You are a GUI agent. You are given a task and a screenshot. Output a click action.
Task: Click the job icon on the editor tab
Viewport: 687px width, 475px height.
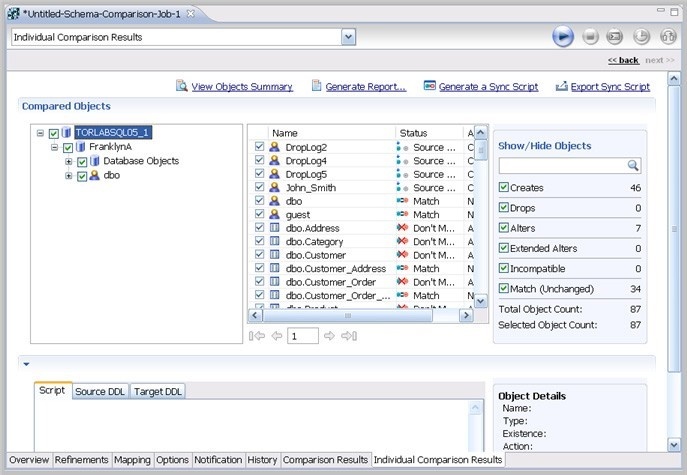pyautogui.click(x=14, y=14)
